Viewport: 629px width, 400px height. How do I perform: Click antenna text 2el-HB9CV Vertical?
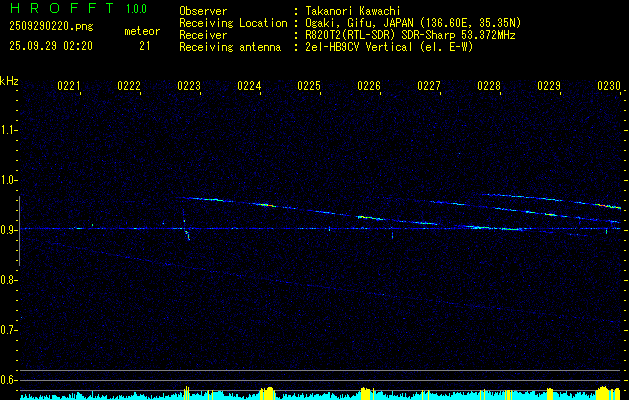[359, 47]
